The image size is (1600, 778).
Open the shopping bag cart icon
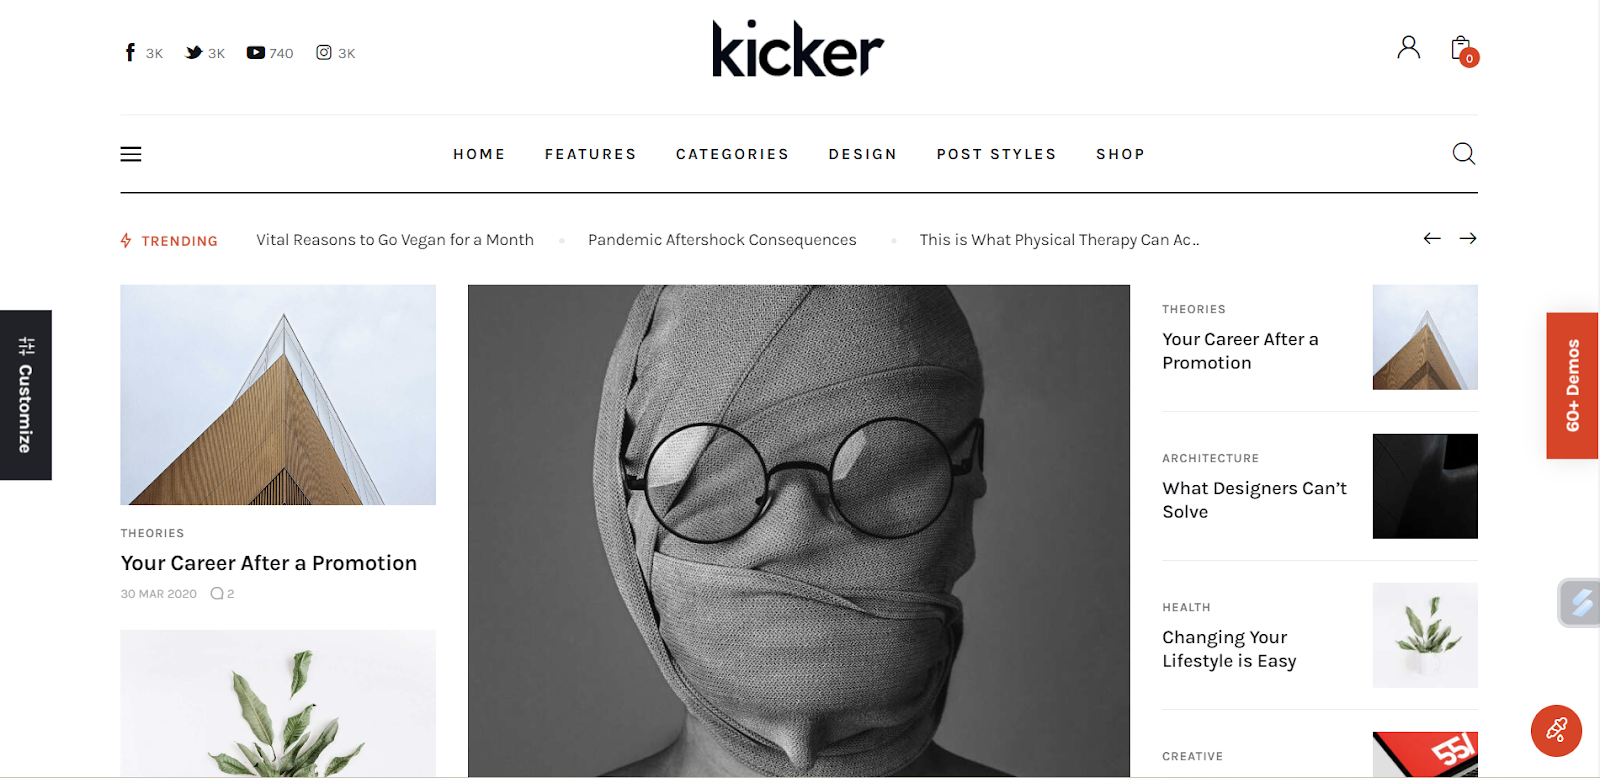tap(1463, 50)
